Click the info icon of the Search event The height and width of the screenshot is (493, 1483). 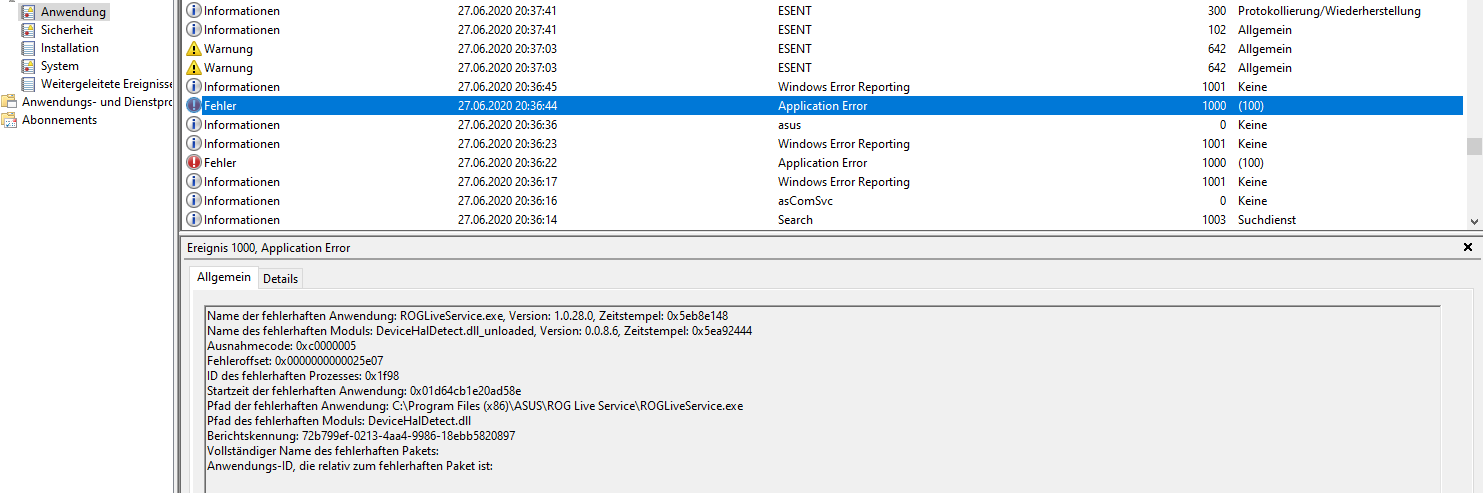(x=194, y=220)
